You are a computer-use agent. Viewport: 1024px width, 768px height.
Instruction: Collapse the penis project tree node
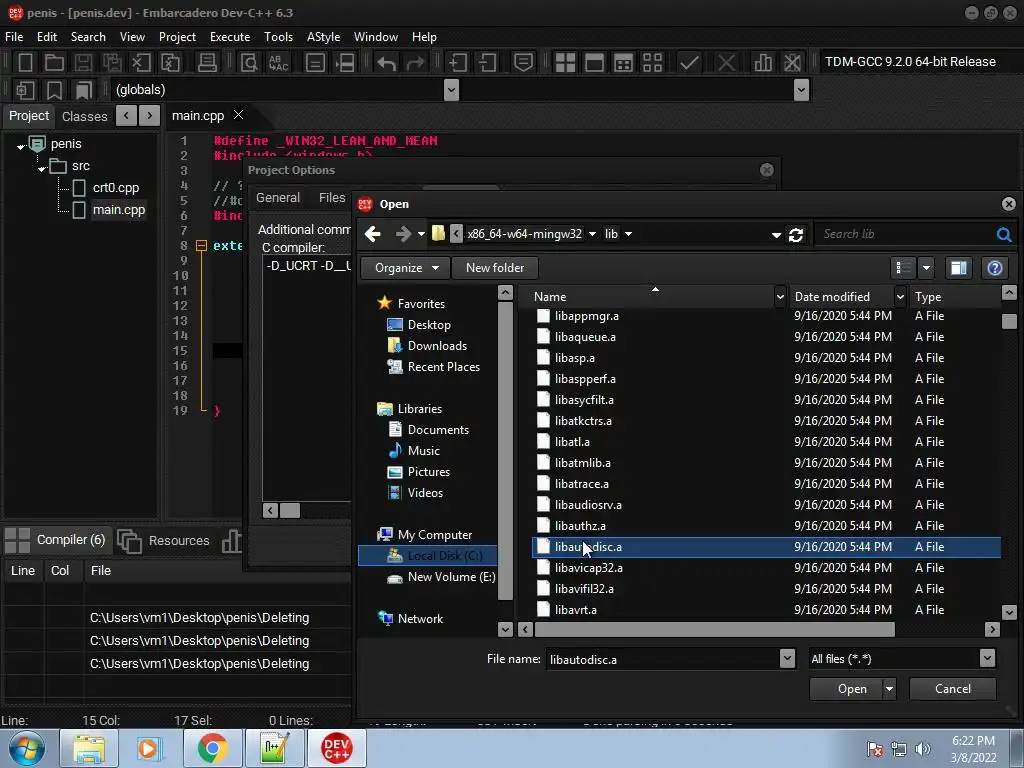(20, 146)
